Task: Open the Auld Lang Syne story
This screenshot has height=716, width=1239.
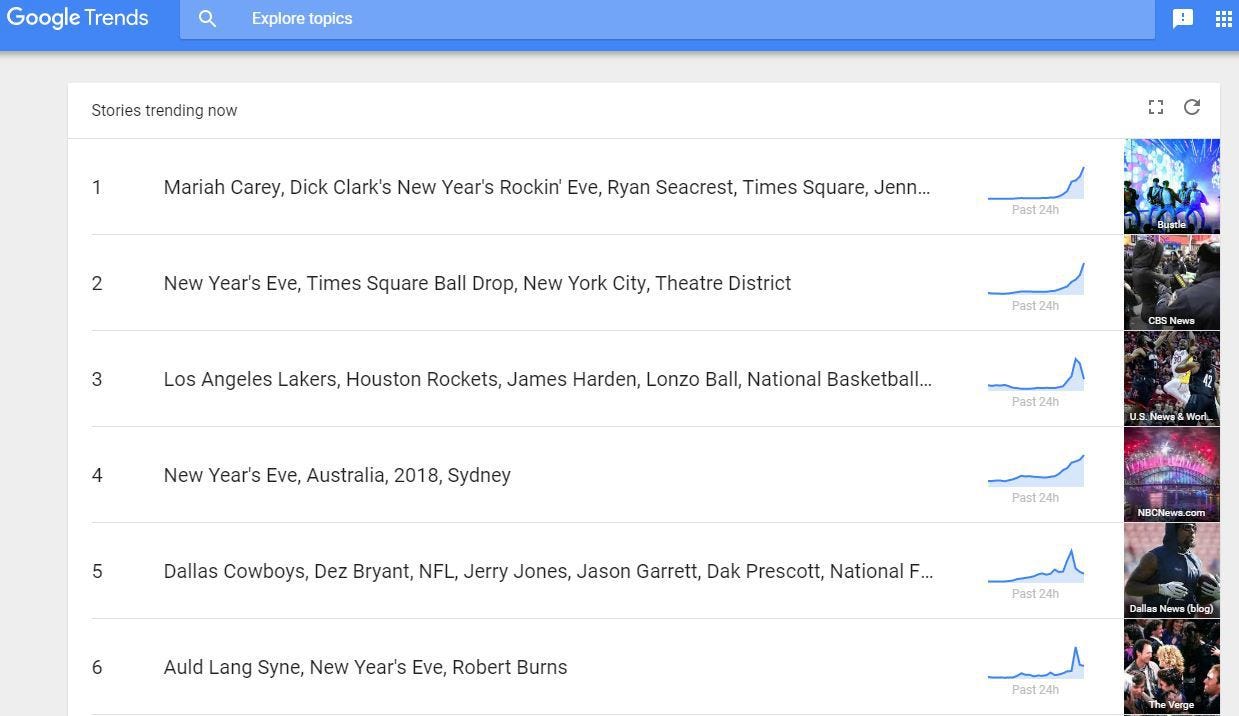Action: [365, 667]
